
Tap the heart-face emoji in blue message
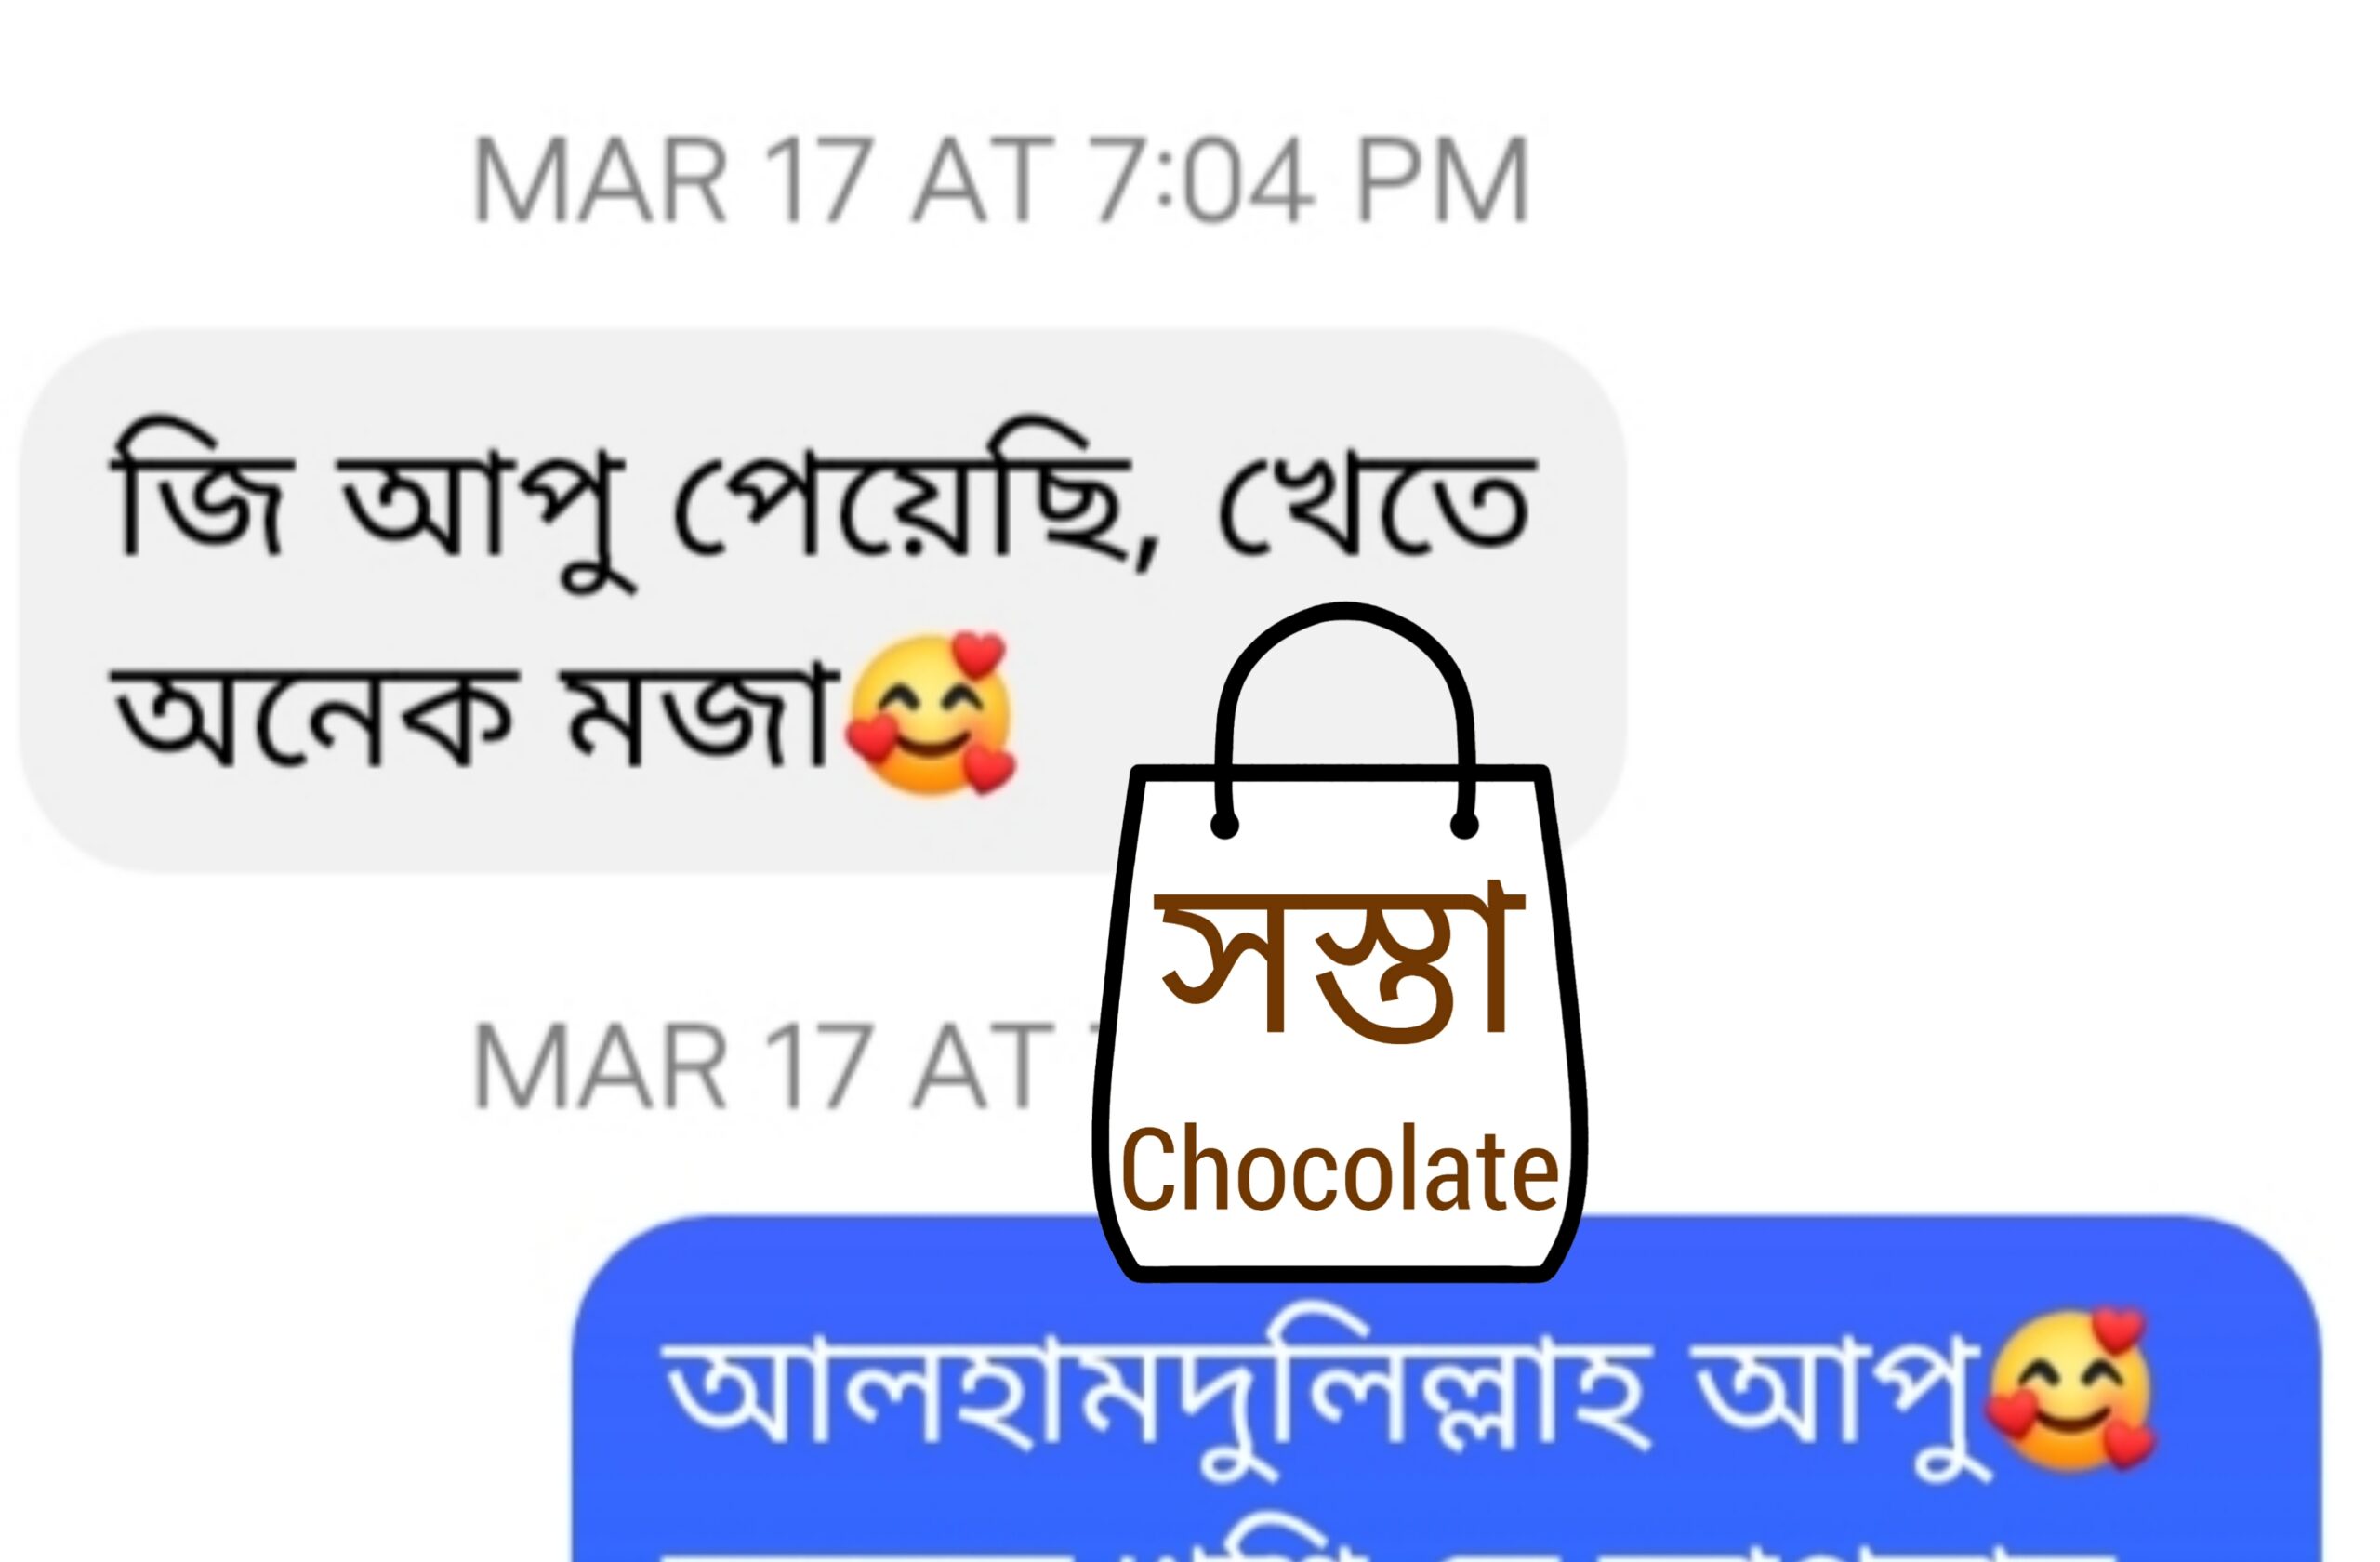click(x=2070, y=1391)
